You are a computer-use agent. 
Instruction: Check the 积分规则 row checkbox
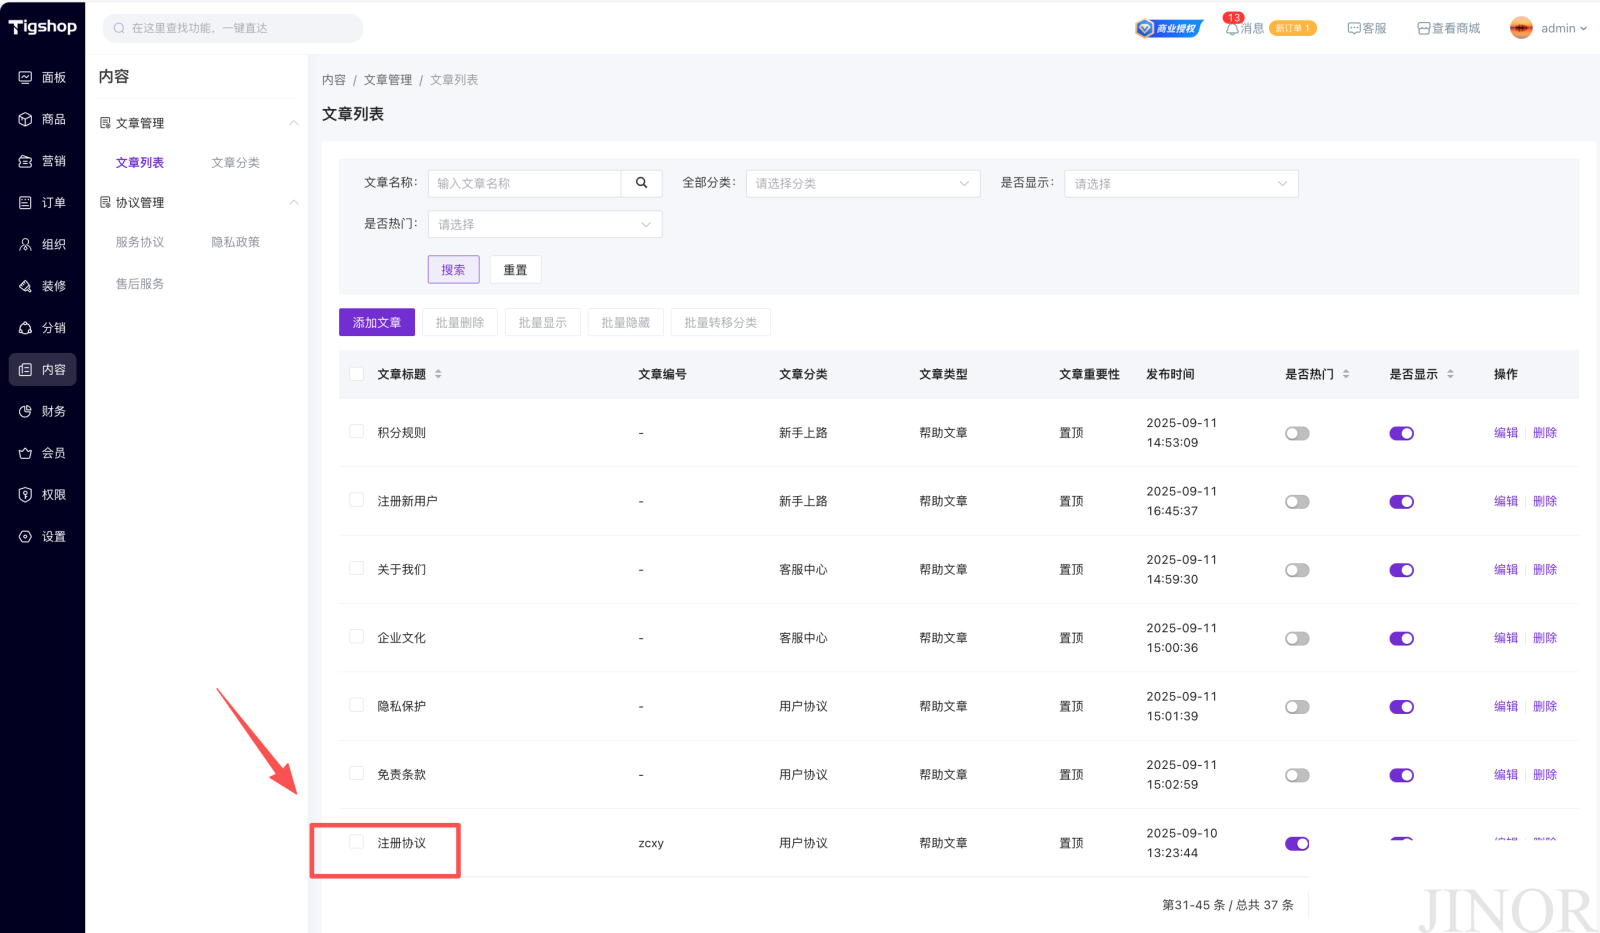point(356,431)
